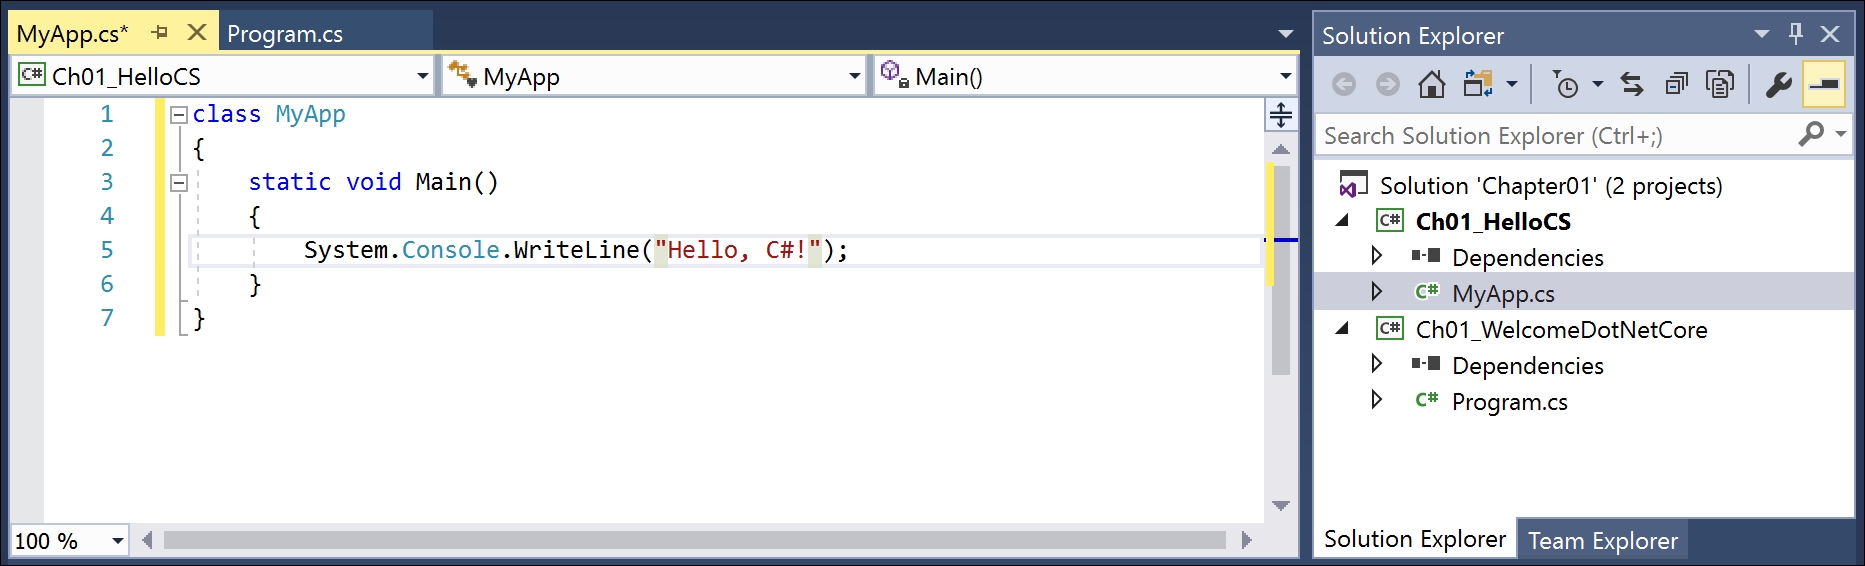
Task: Toggle Show All Files in Solution Explorer
Action: (x=1720, y=85)
